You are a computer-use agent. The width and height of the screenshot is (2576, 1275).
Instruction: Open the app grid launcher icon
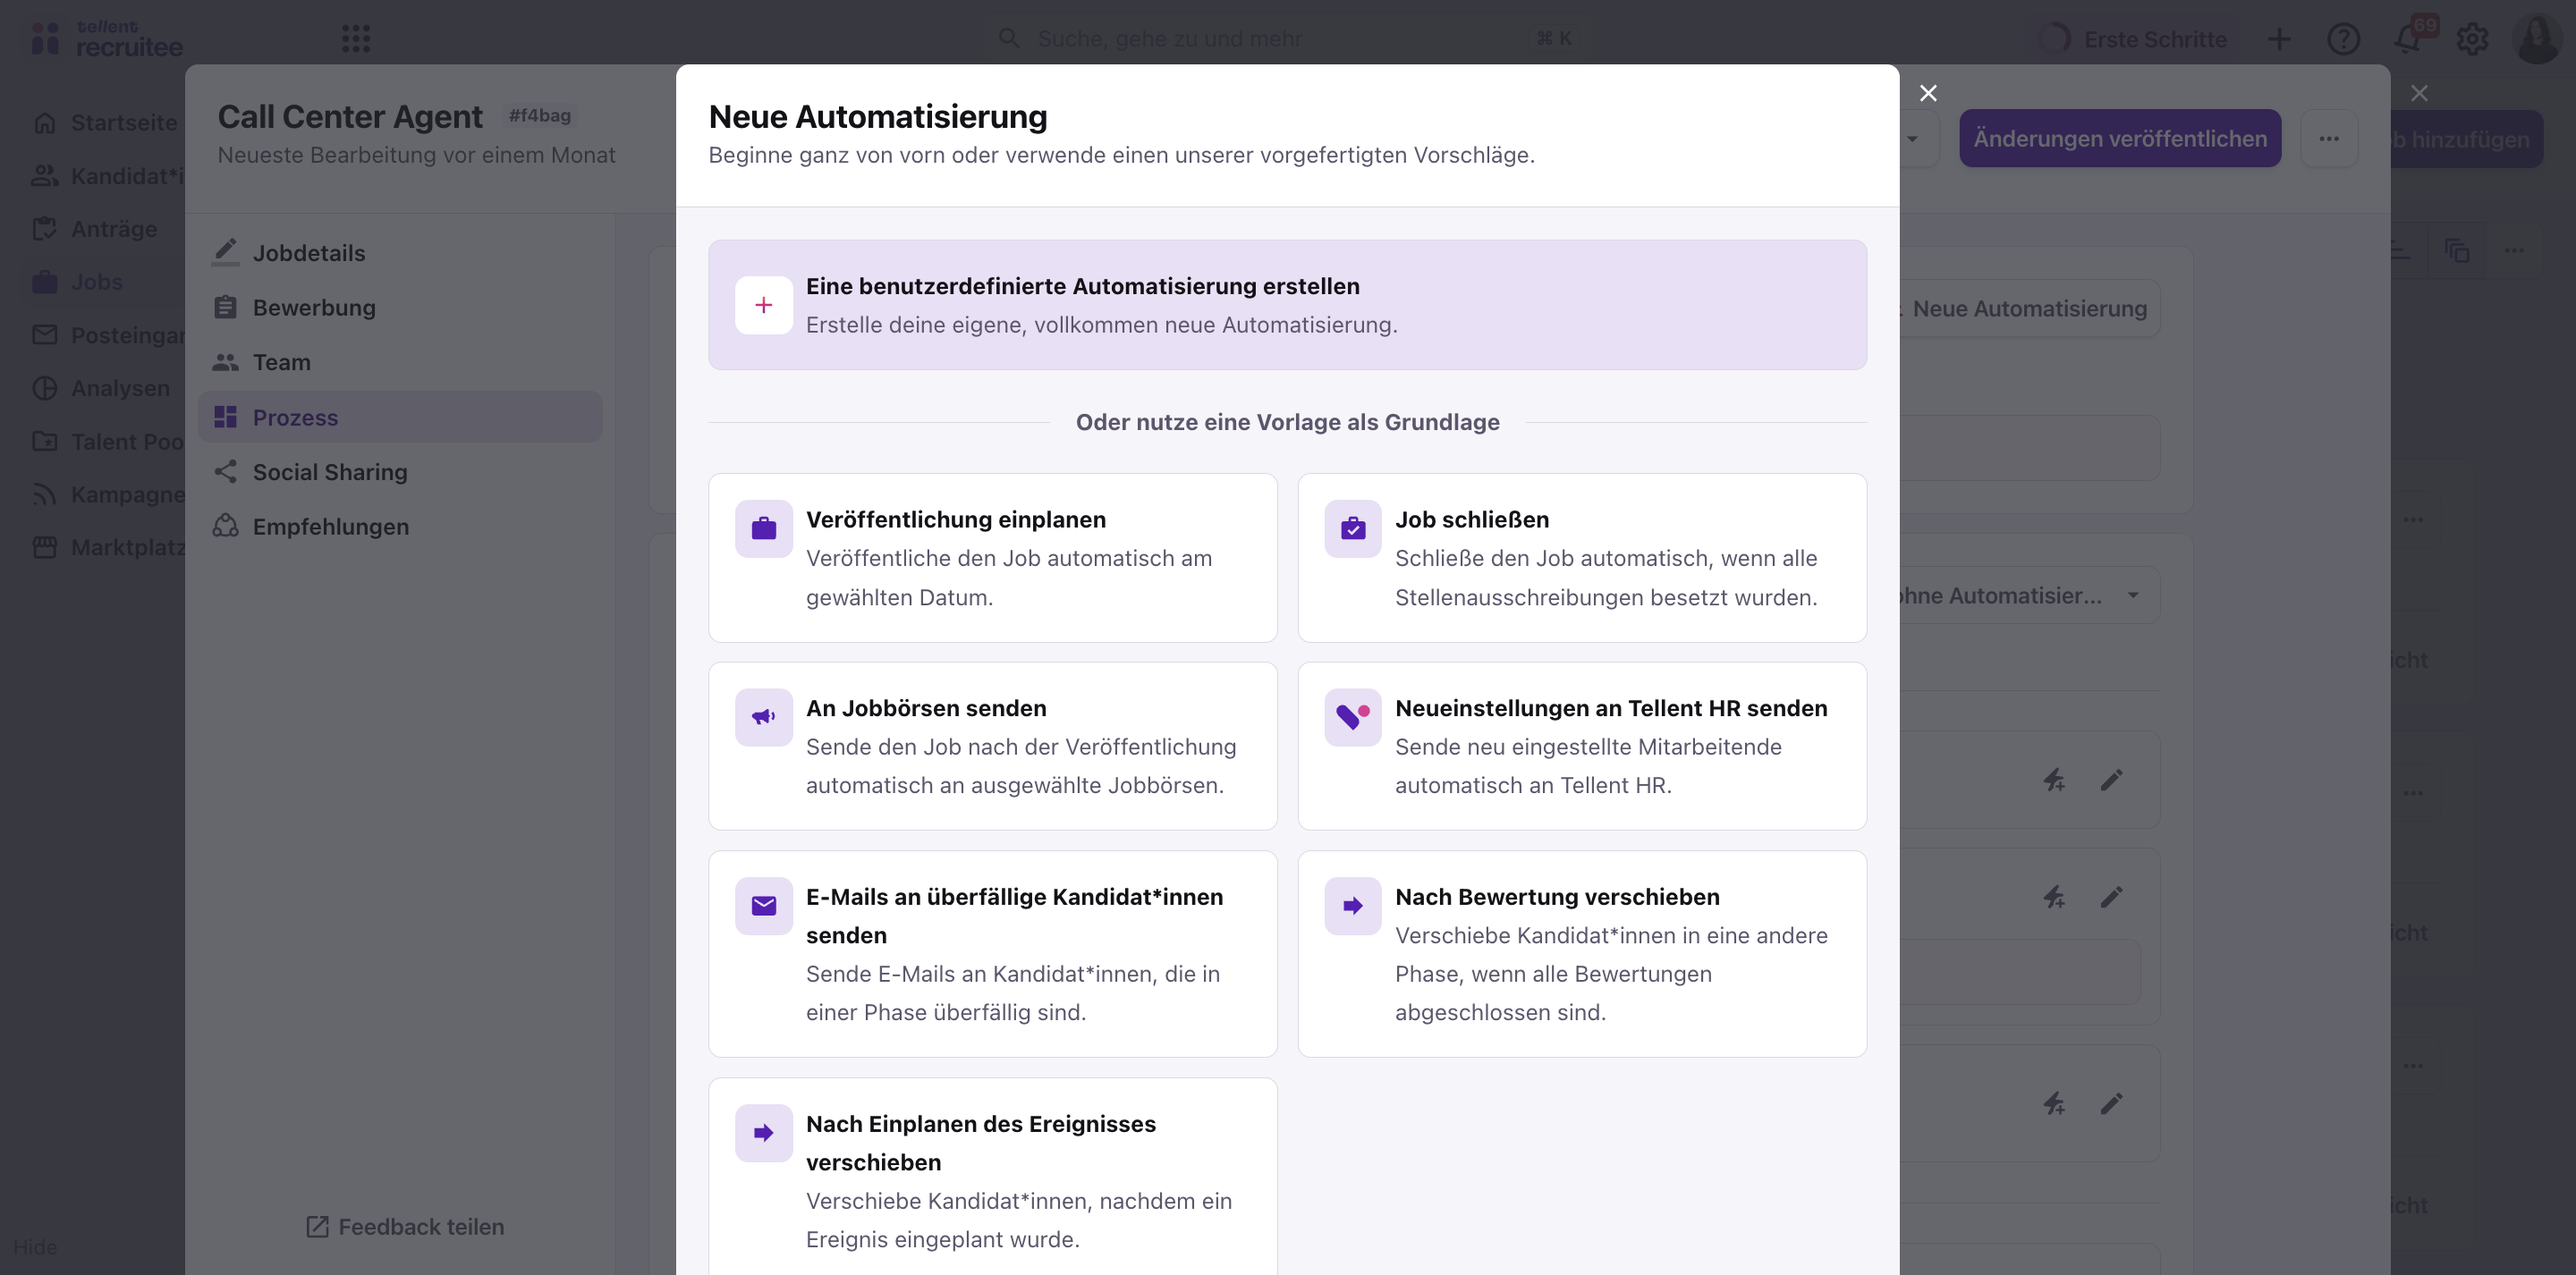pyautogui.click(x=356, y=39)
